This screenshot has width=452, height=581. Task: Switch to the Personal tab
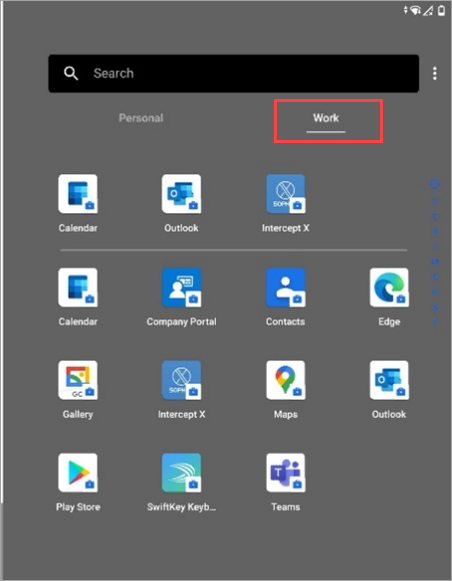[141, 118]
